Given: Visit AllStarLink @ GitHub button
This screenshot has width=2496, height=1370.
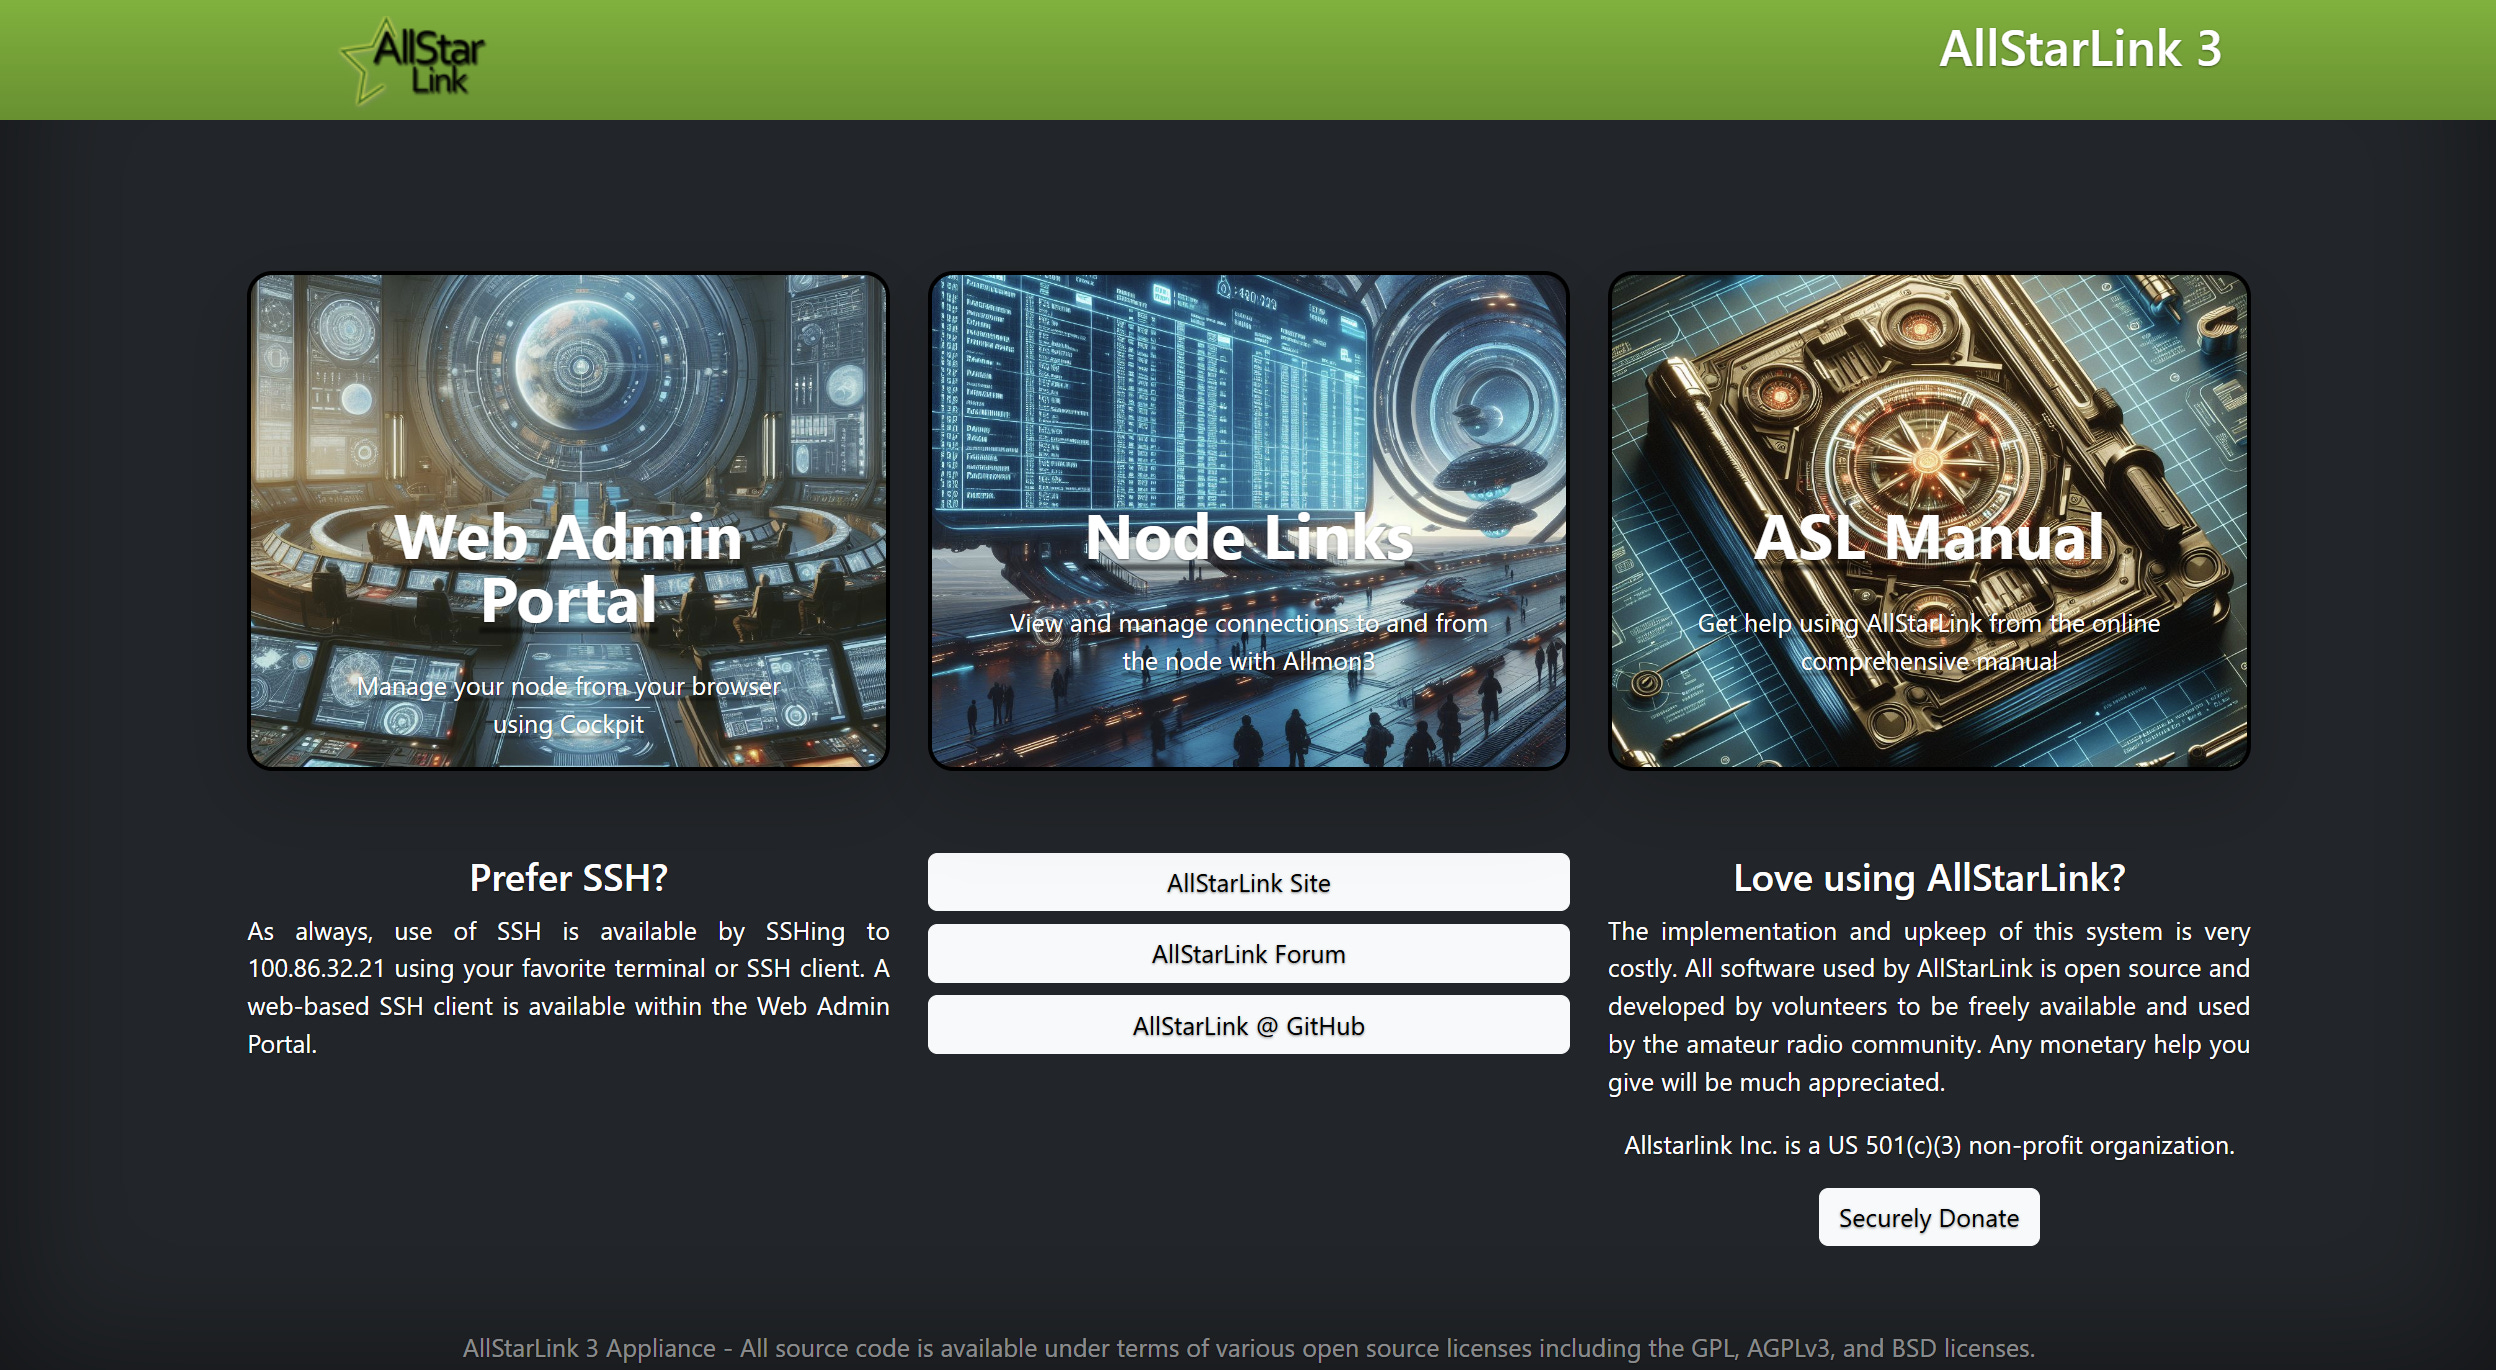Looking at the screenshot, I should (x=1248, y=1026).
